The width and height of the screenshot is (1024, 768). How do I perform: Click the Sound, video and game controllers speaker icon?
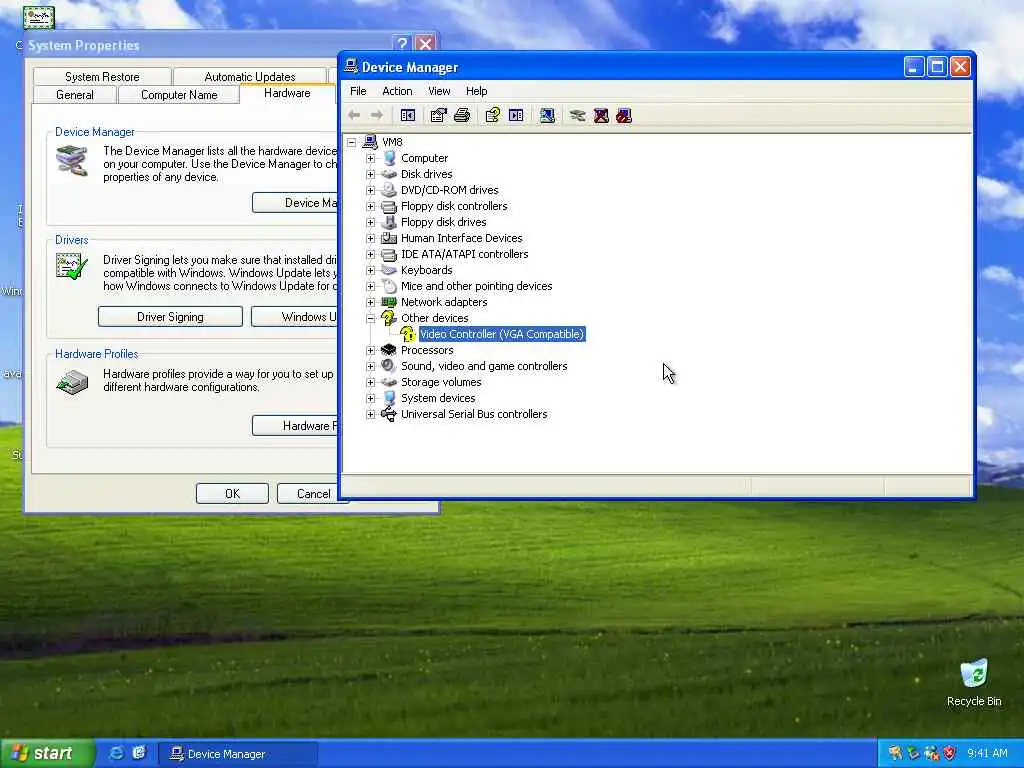(389, 366)
